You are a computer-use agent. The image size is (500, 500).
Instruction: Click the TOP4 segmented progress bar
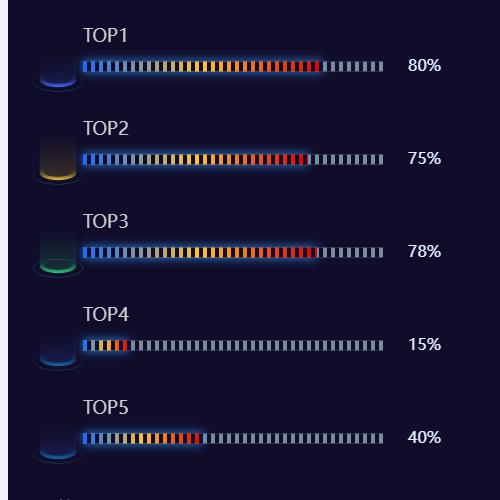tap(233, 345)
